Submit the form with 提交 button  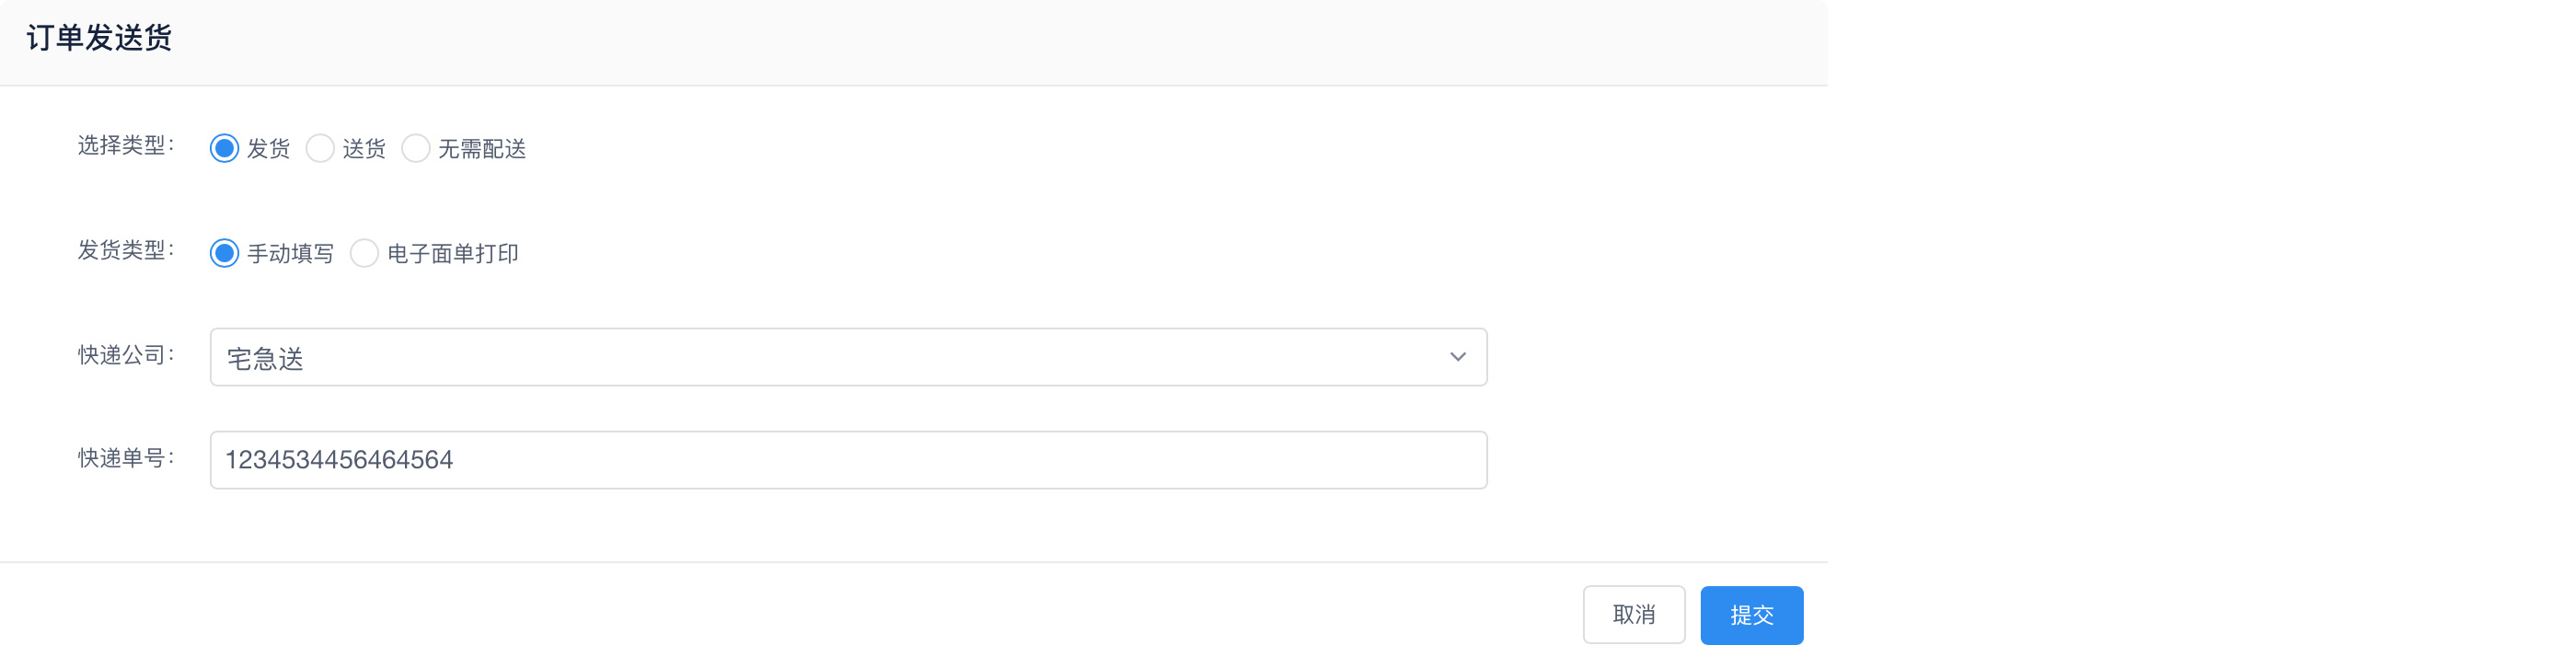pyautogui.click(x=1751, y=615)
